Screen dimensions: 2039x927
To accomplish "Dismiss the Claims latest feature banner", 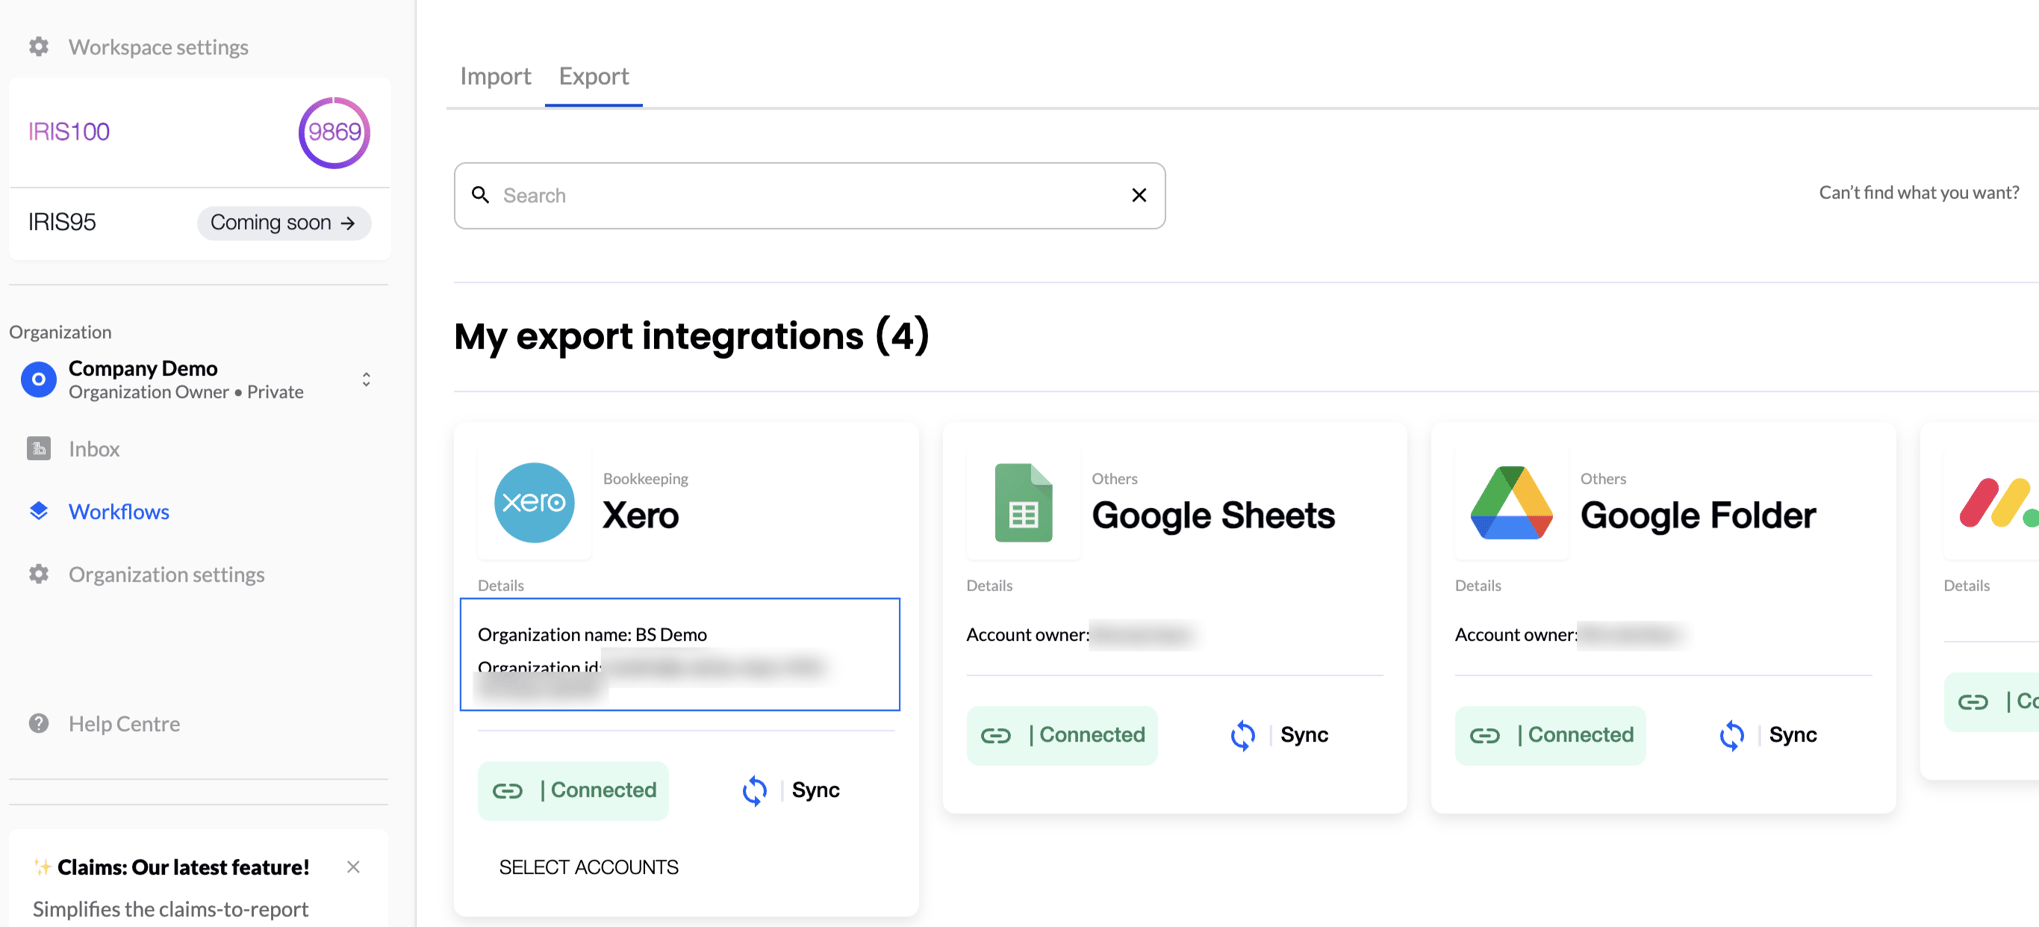I will coord(353,867).
